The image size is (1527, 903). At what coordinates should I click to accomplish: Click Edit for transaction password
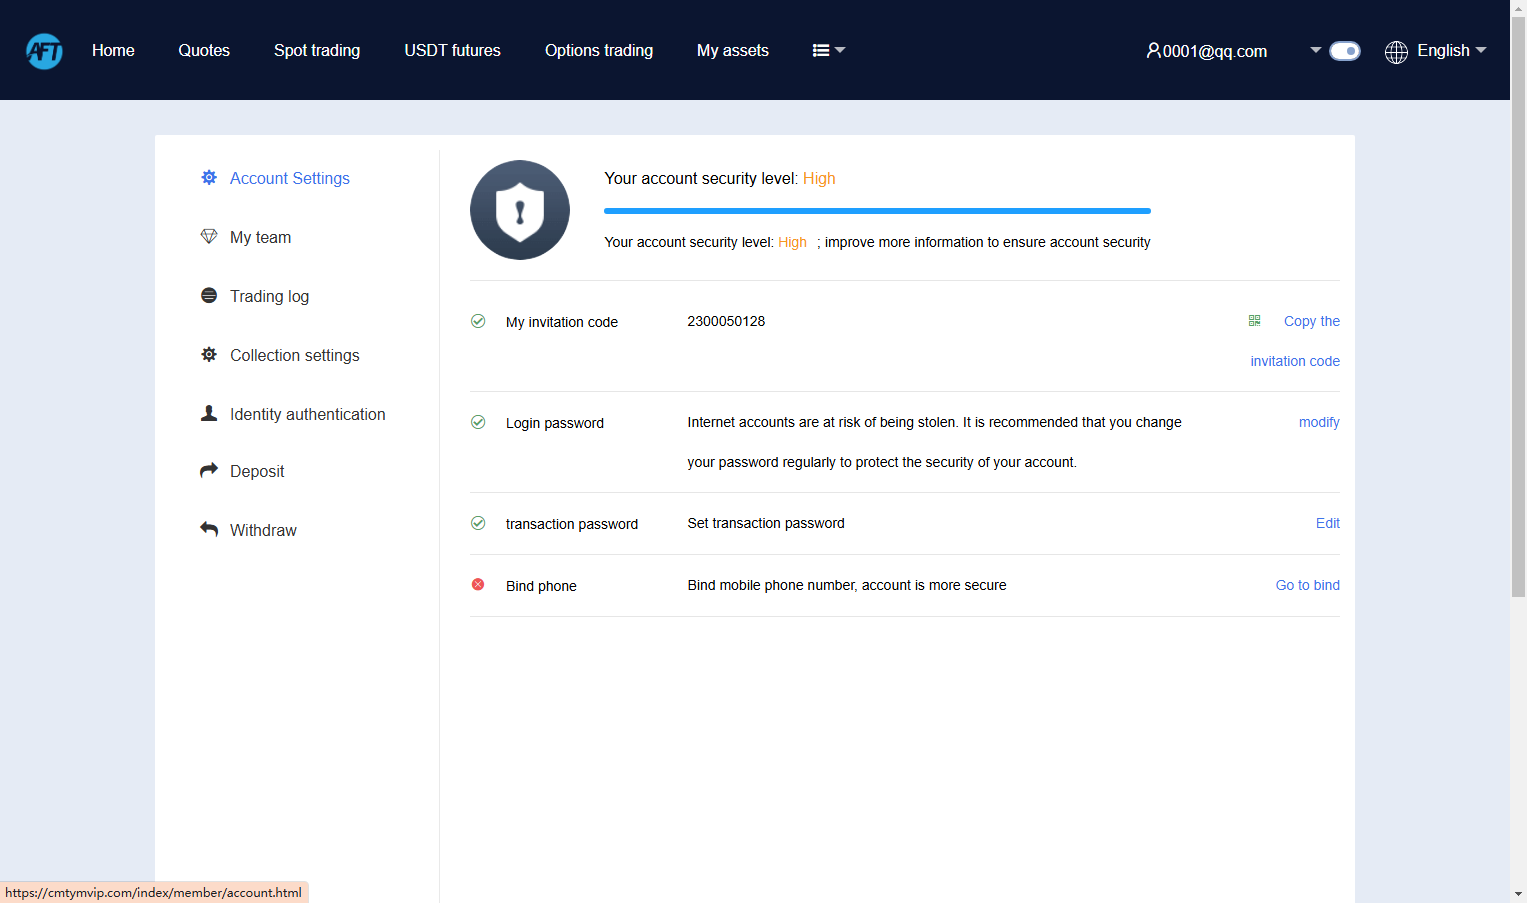point(1328,523)
